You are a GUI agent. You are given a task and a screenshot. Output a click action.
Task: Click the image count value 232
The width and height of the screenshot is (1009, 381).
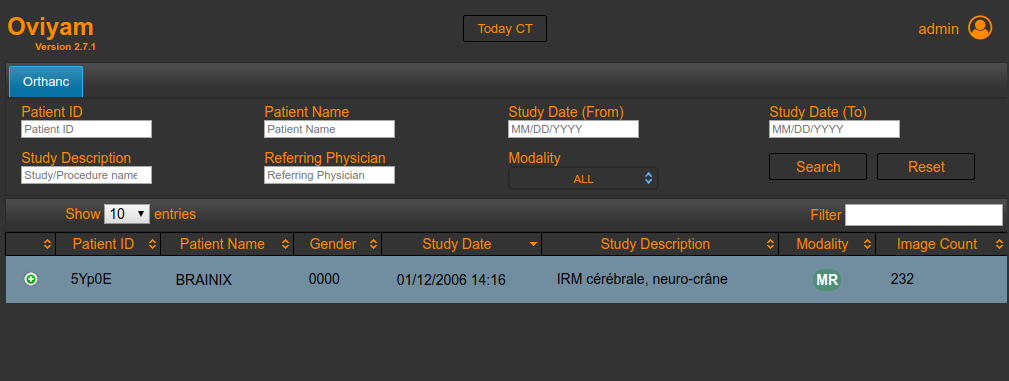coord(902,279)
